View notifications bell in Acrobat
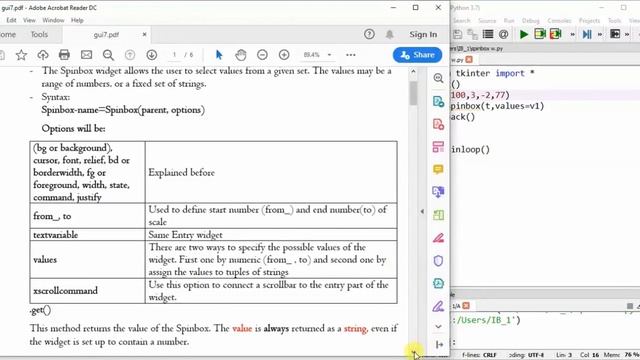The height and width of the screenshot is (360, 640). point(390,34)
